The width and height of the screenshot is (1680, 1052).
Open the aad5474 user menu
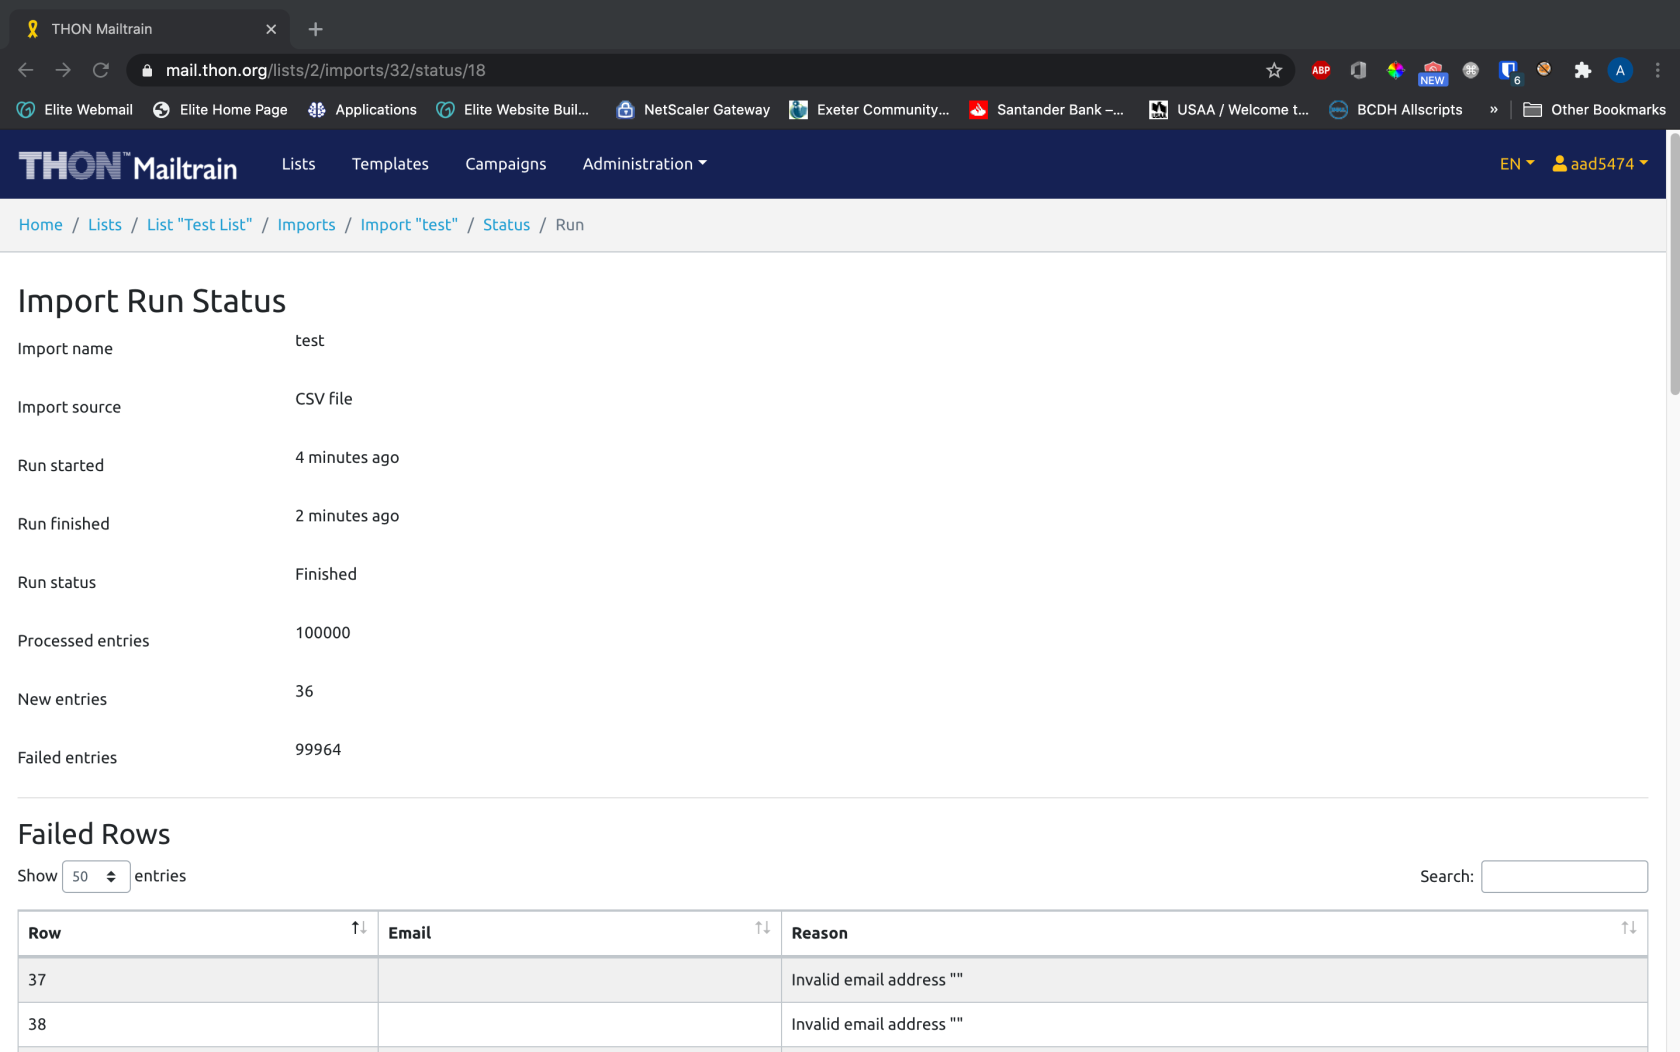pos(1600,164)
